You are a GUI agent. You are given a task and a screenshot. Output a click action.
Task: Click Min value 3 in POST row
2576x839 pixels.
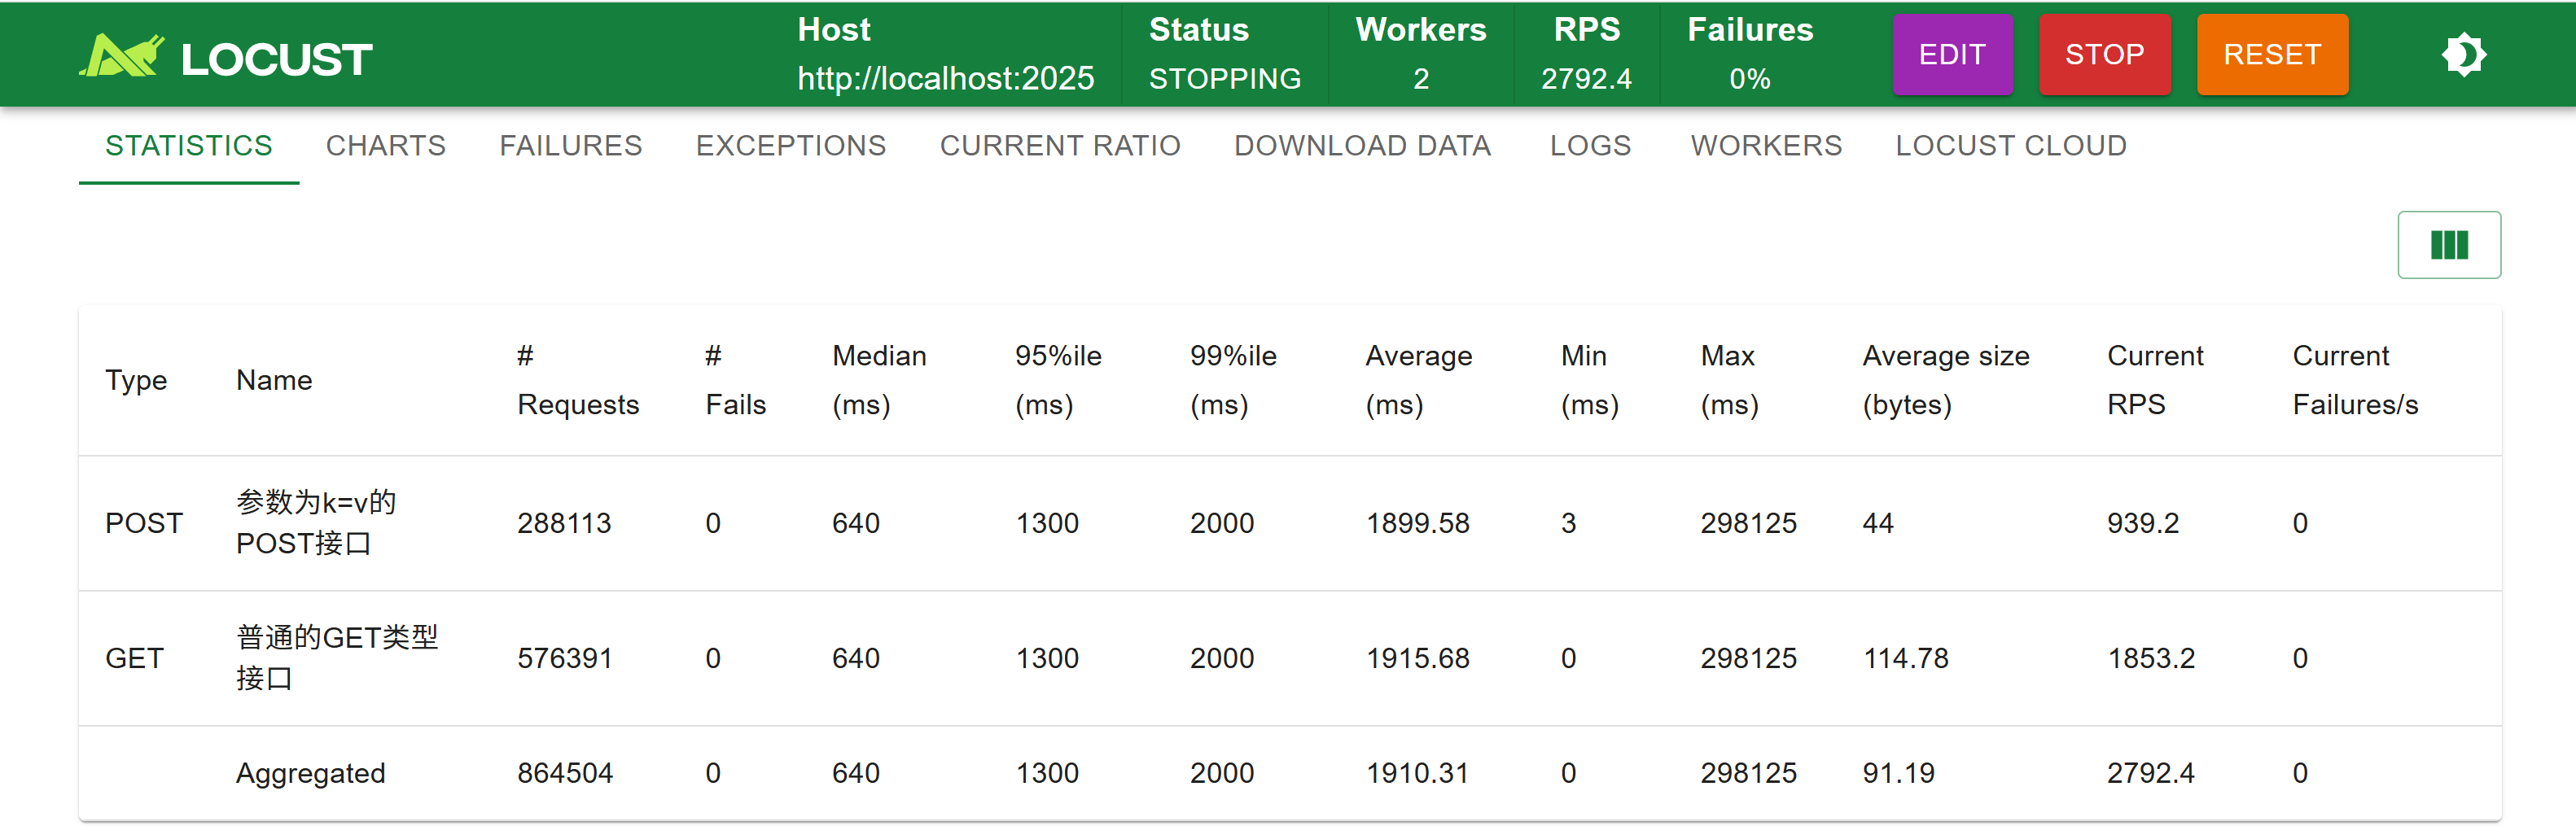click(x=1569, y=523)
